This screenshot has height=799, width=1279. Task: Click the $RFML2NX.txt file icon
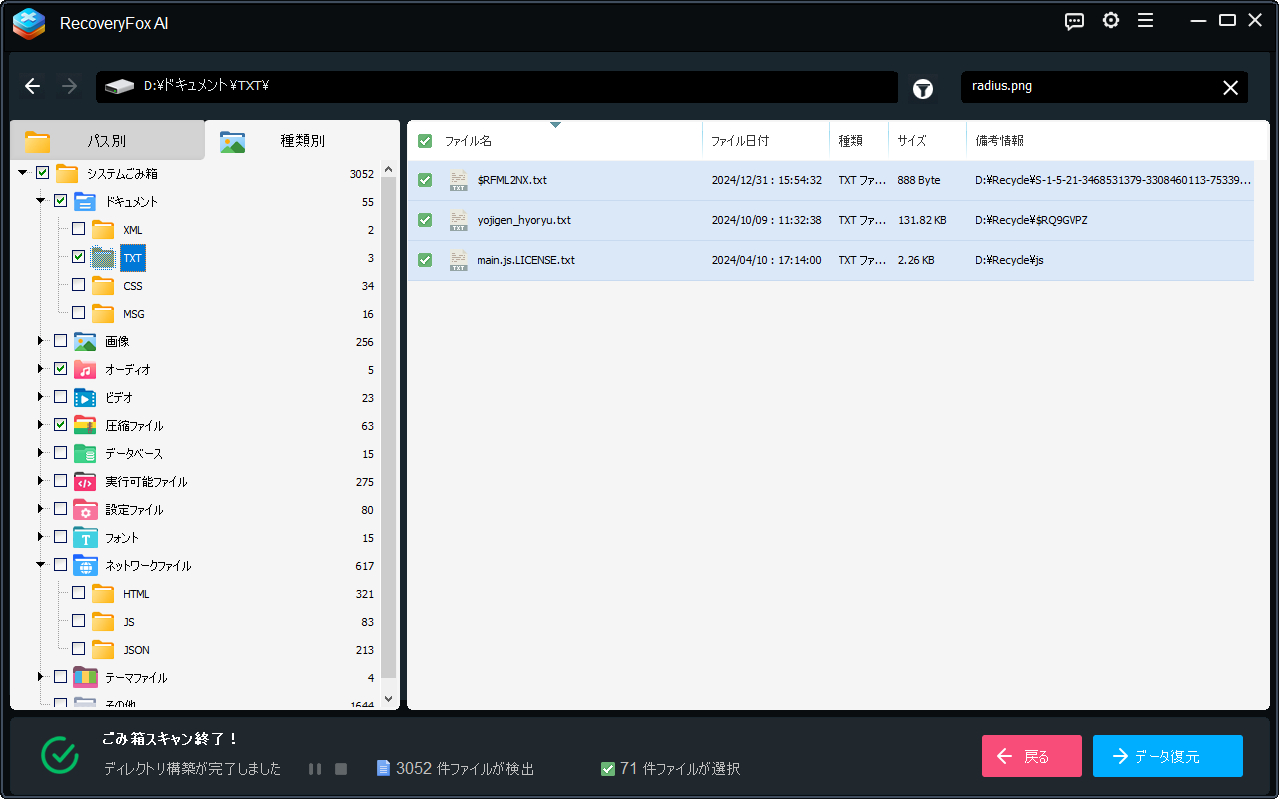point(459,180)
